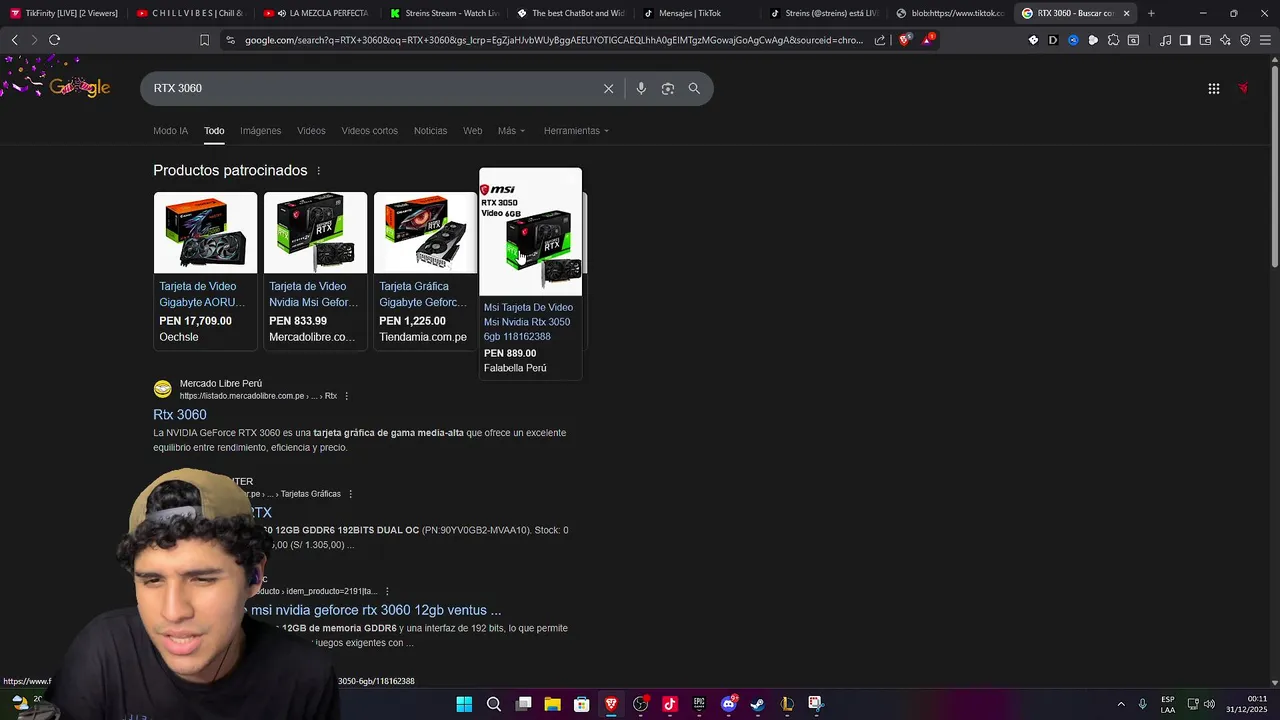
Task: Open Windows Start menu
Action: click(x=464, y=704)
